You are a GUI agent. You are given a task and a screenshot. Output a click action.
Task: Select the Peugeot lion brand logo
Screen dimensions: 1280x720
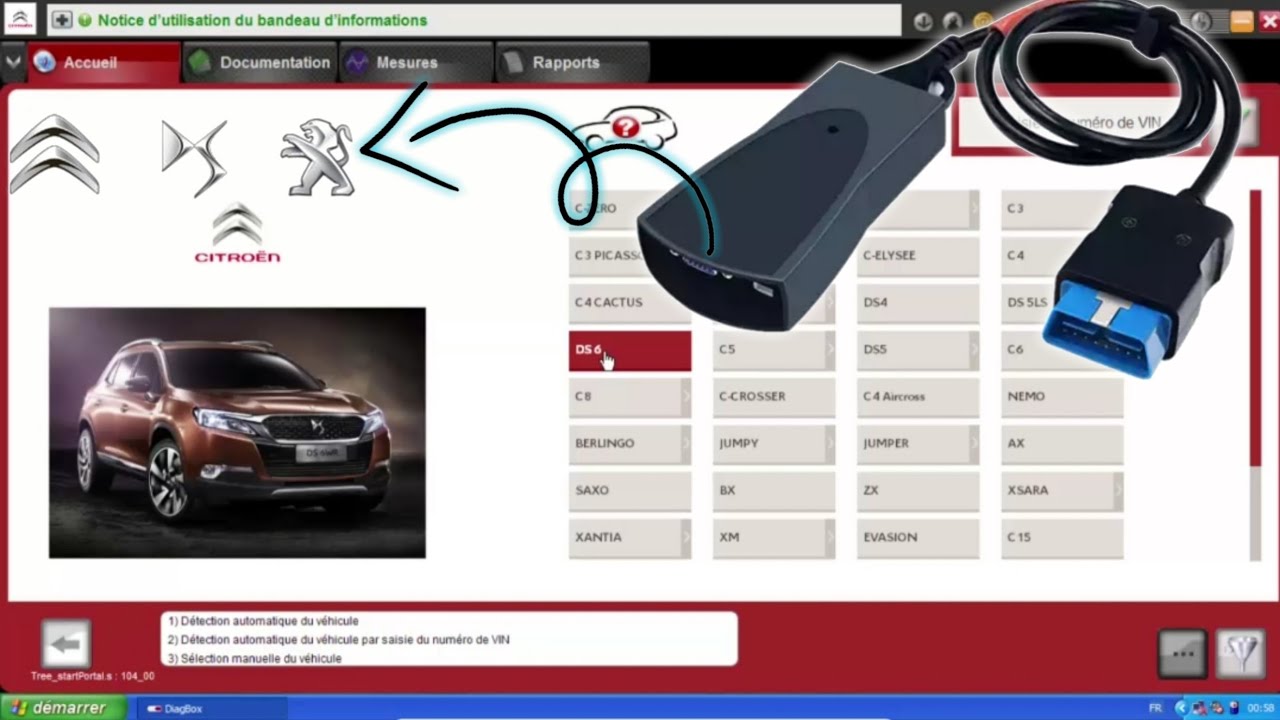[x=318, y=158]
